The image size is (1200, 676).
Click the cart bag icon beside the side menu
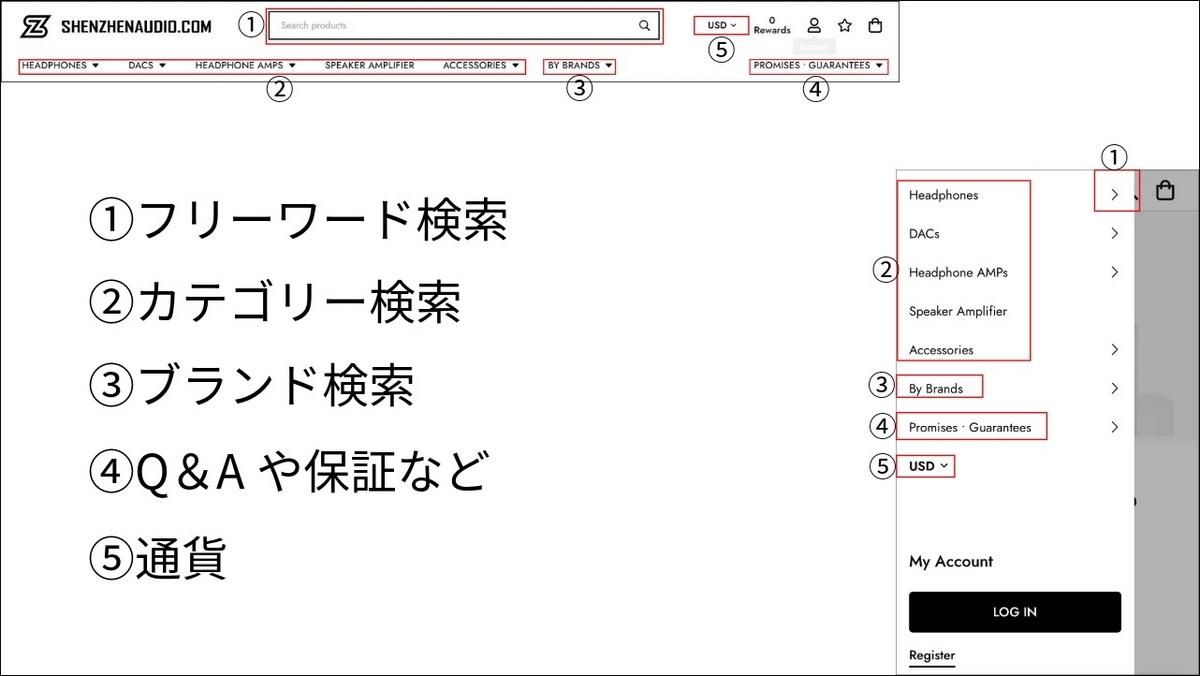click(1164, 189)
